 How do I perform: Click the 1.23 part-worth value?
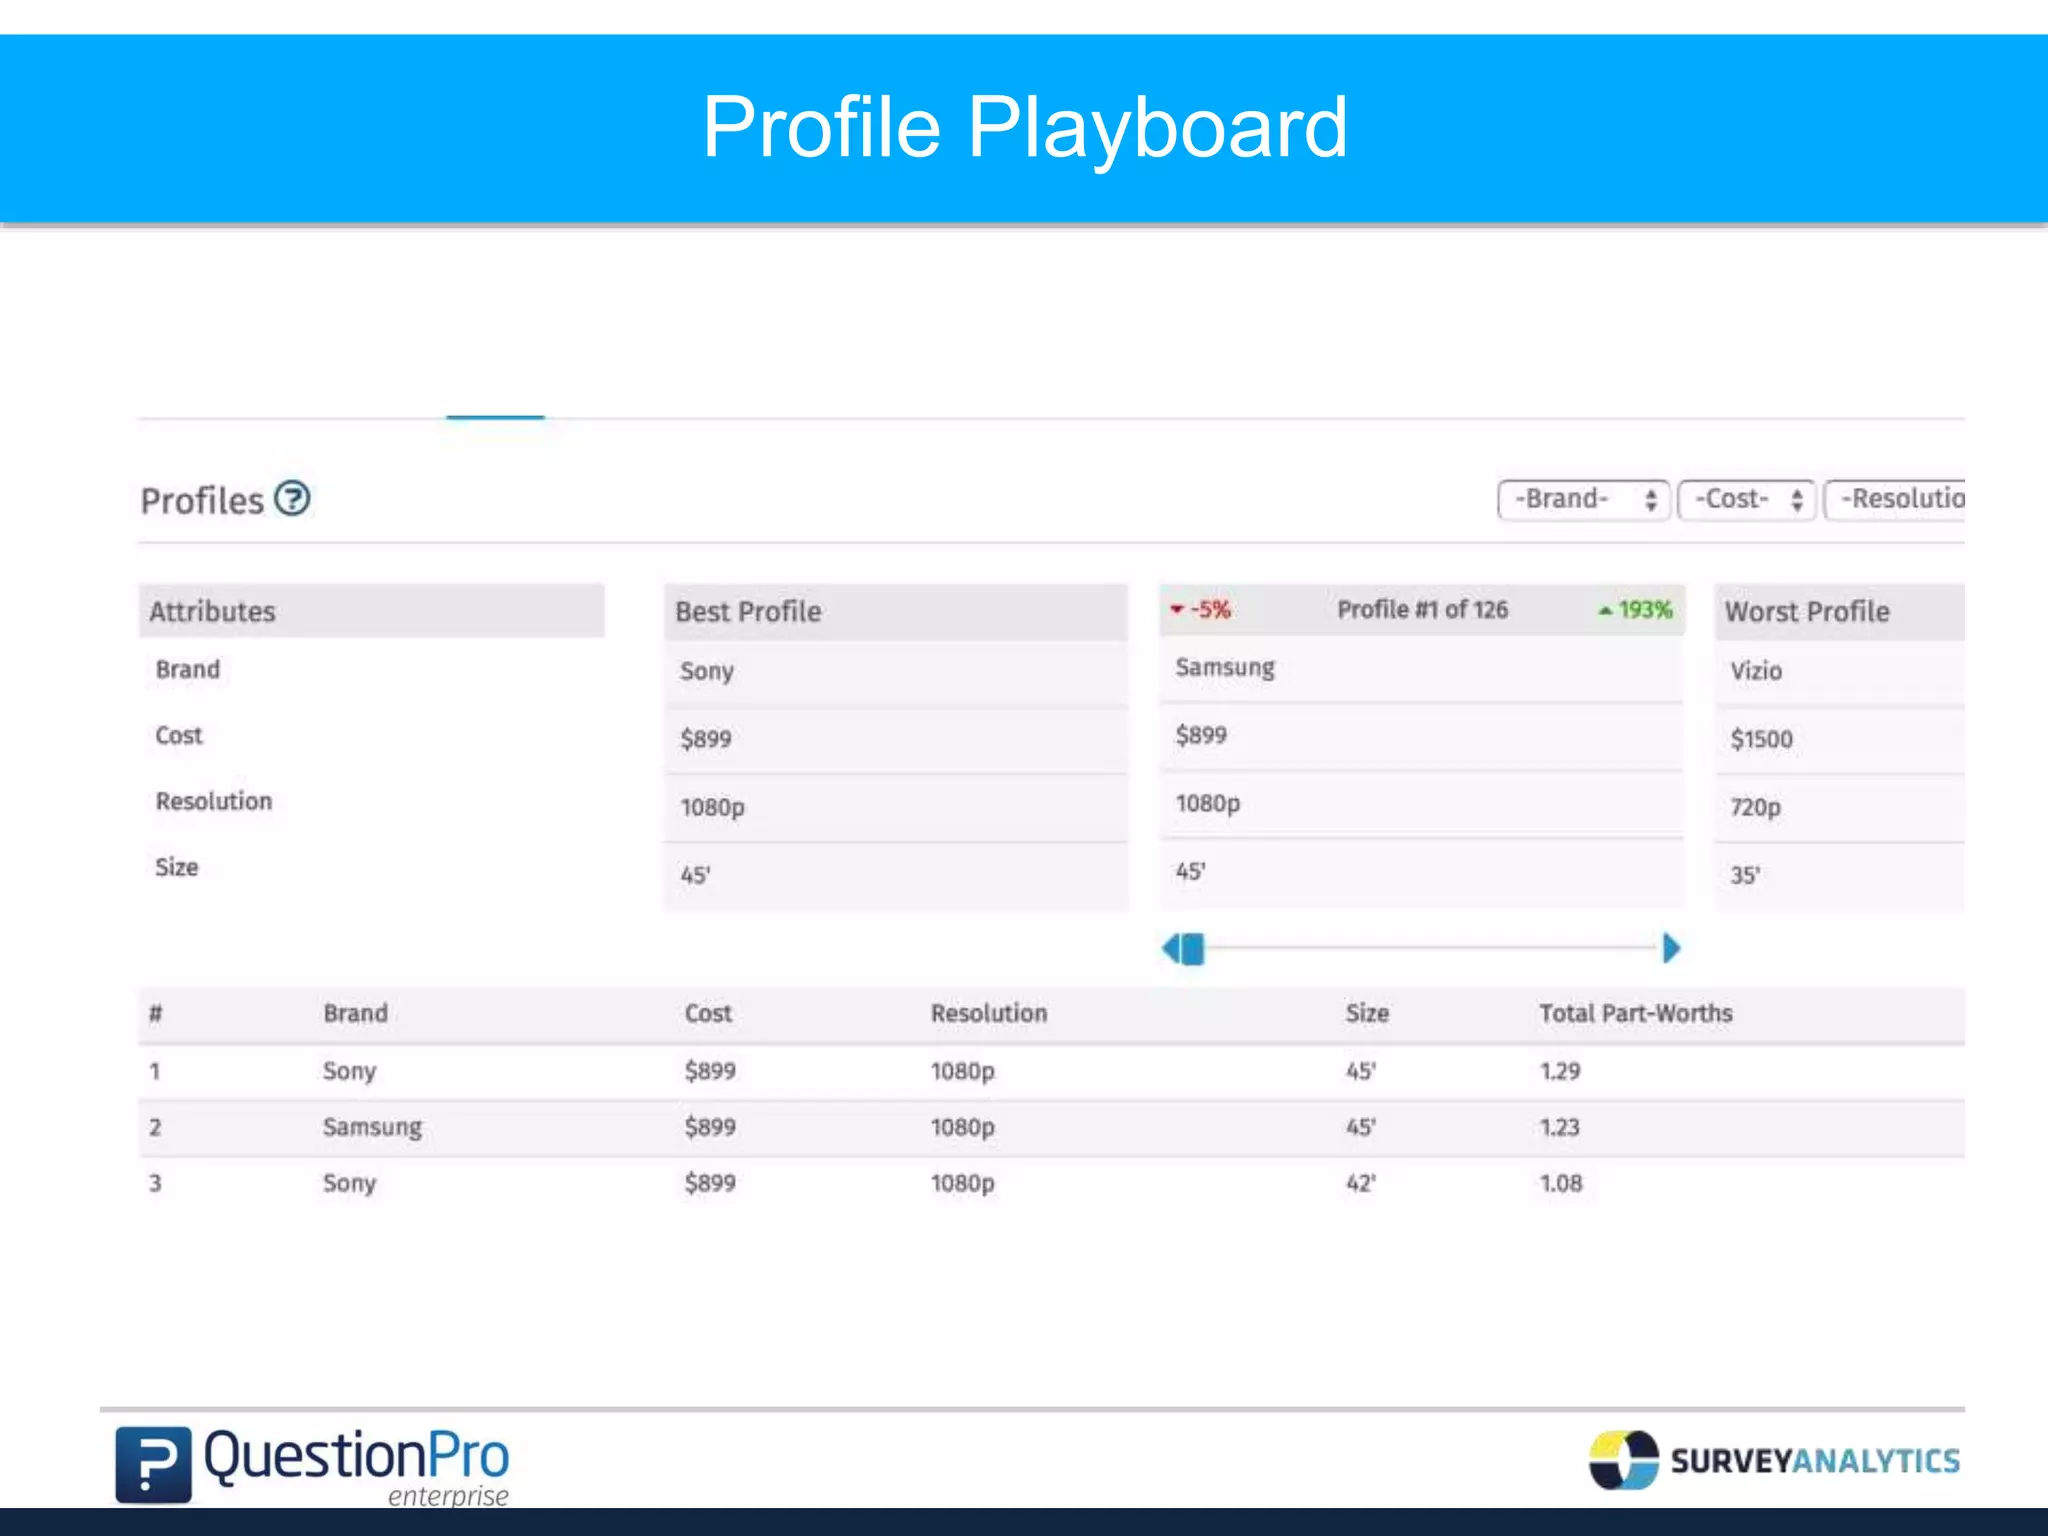(1560, 1127)
